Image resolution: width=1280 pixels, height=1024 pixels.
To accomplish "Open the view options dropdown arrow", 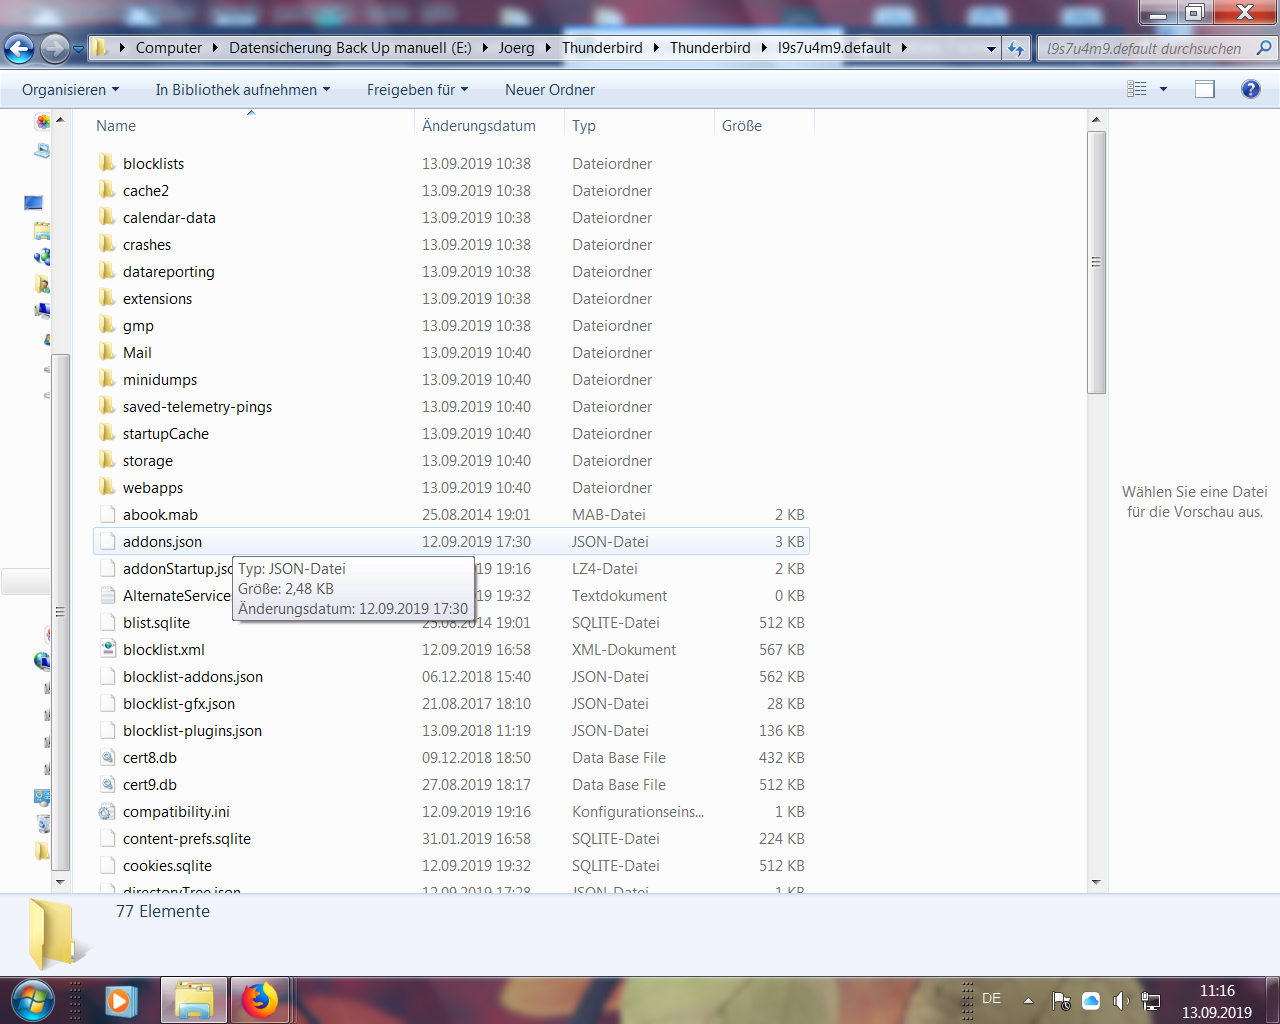I will (1163, 89).
